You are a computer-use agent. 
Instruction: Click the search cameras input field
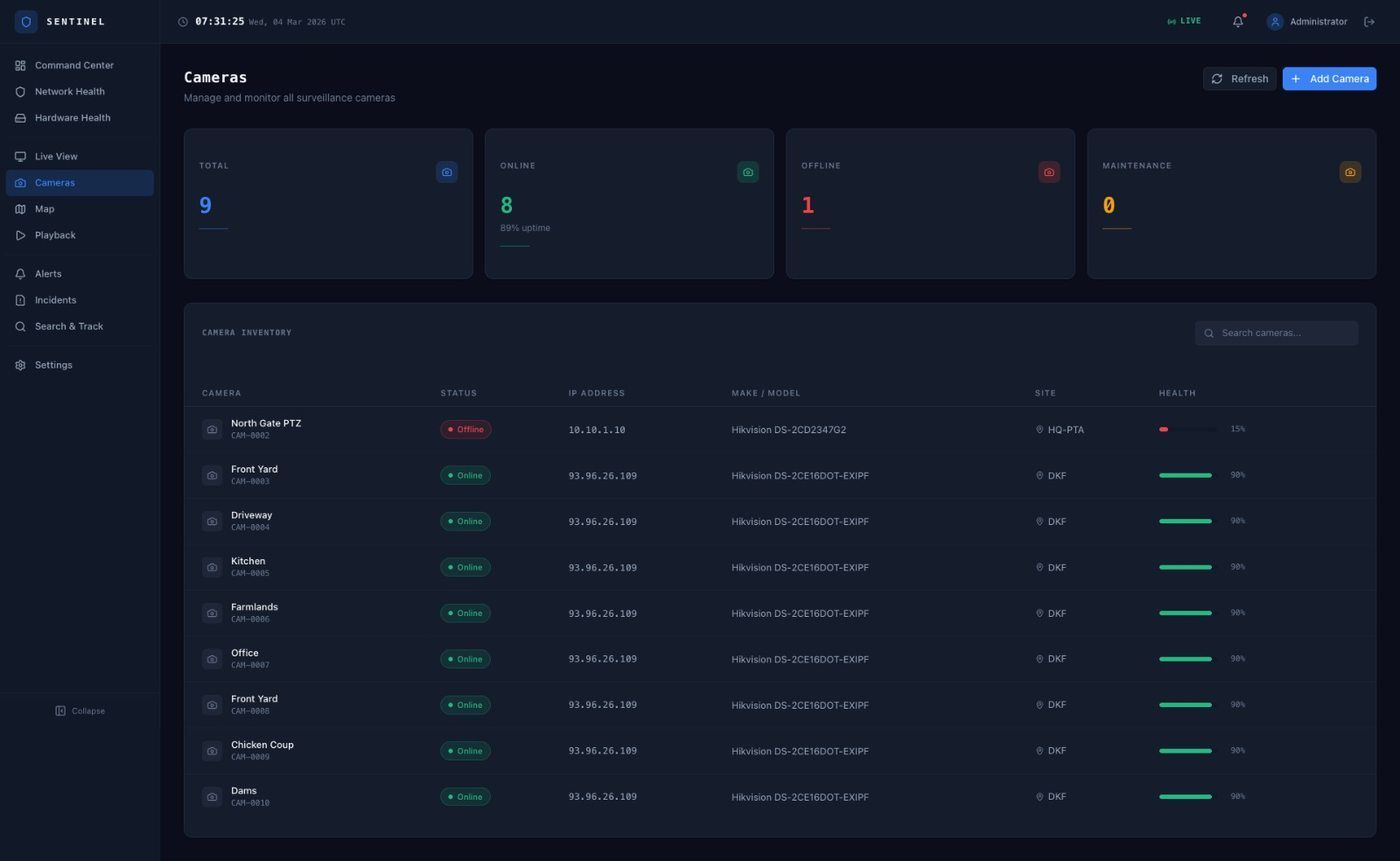tap(1277, 332)
